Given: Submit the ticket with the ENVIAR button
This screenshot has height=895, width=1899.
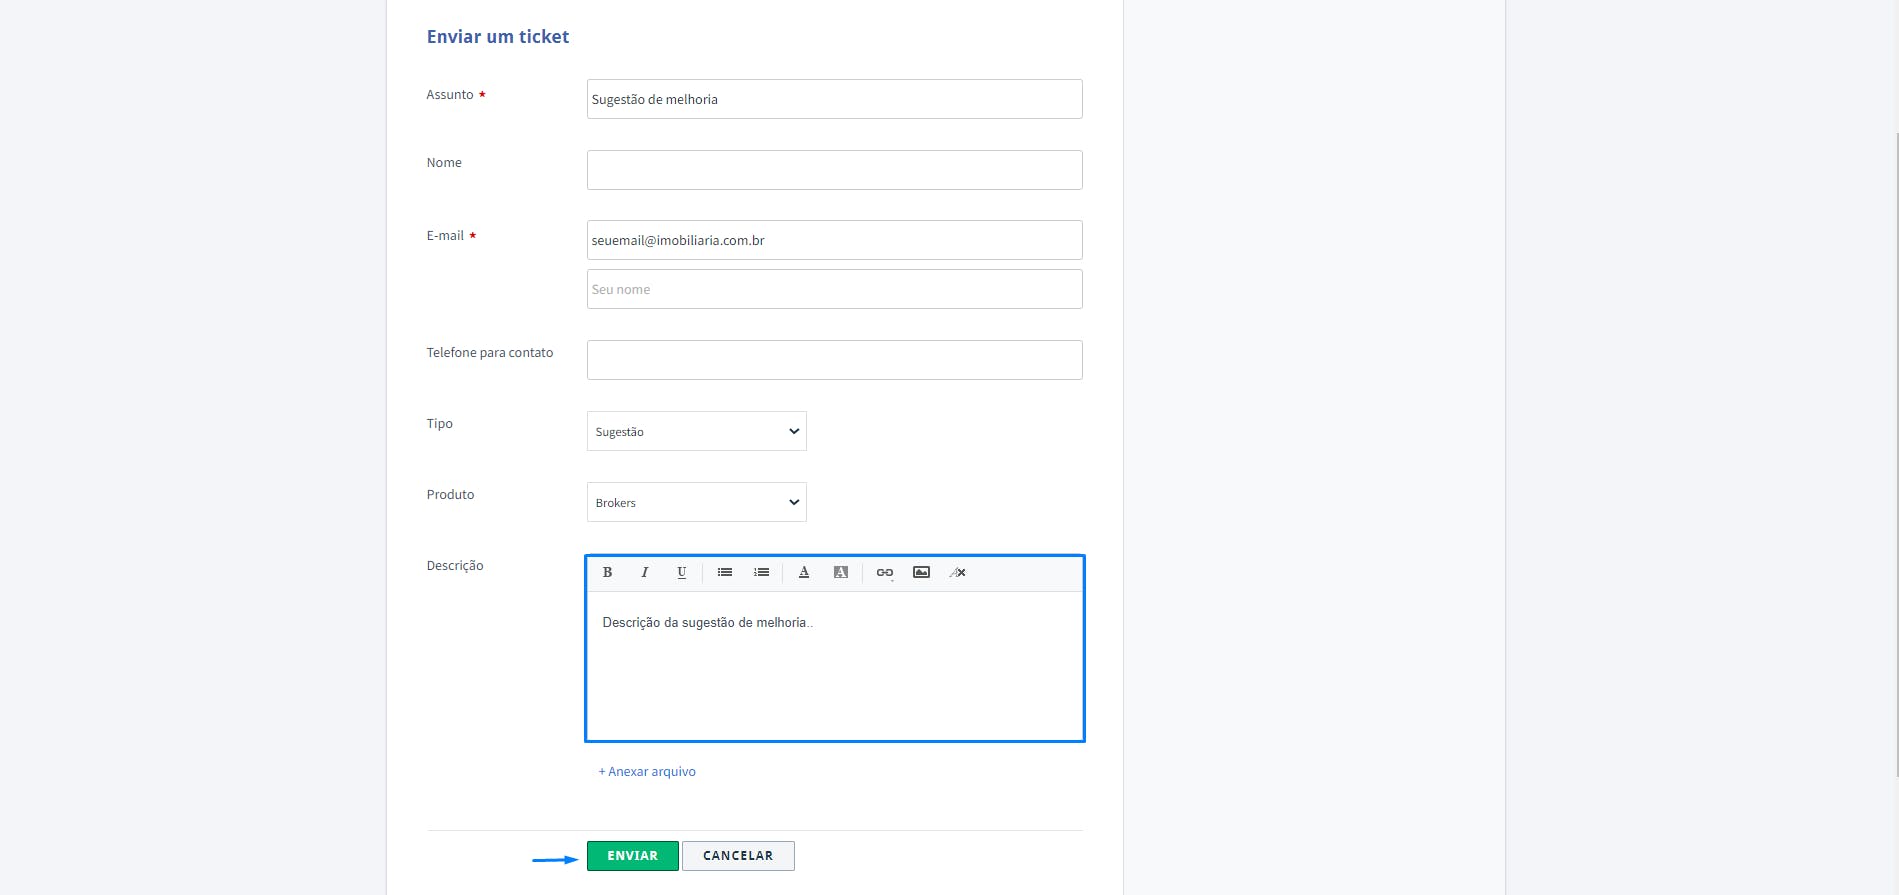Looking at the screenshot, I should 633,856.
